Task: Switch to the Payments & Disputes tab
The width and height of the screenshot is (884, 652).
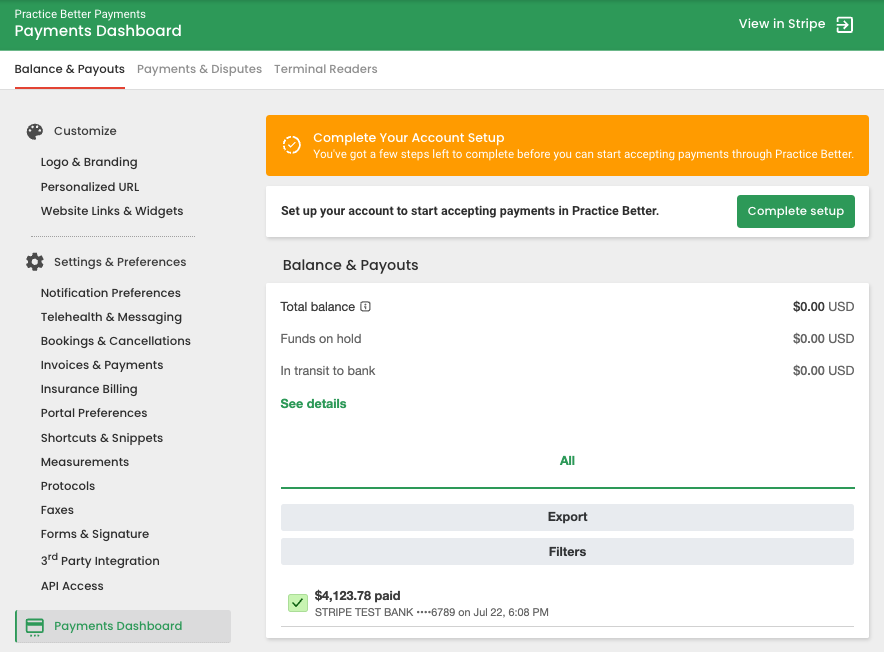Action: click(x=199, y=69)
